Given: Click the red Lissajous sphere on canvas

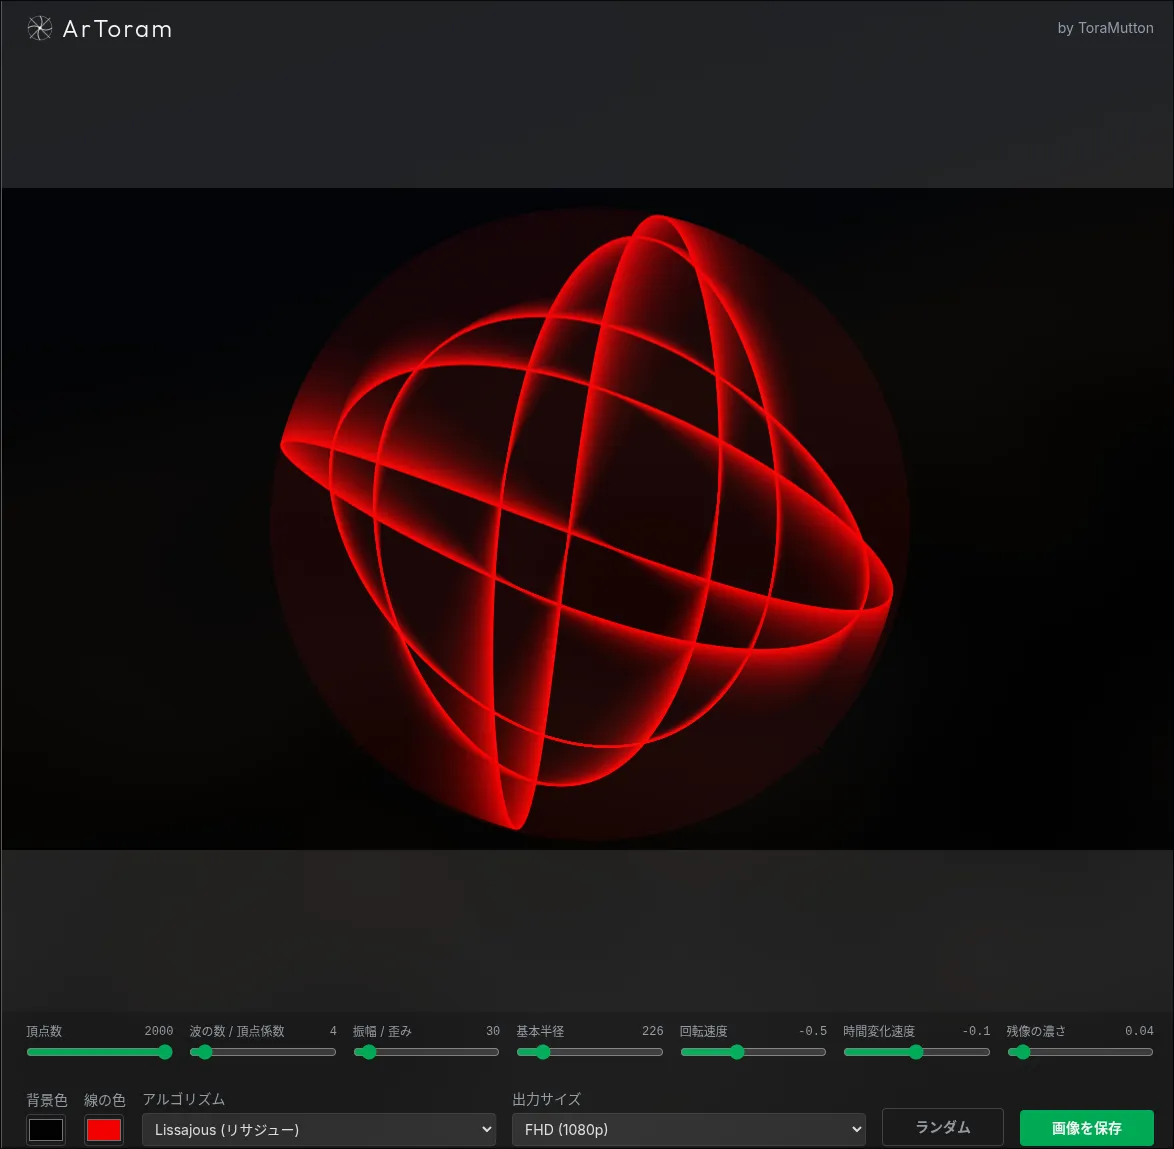Looking at the screenshot, I should tap(587, 520).
